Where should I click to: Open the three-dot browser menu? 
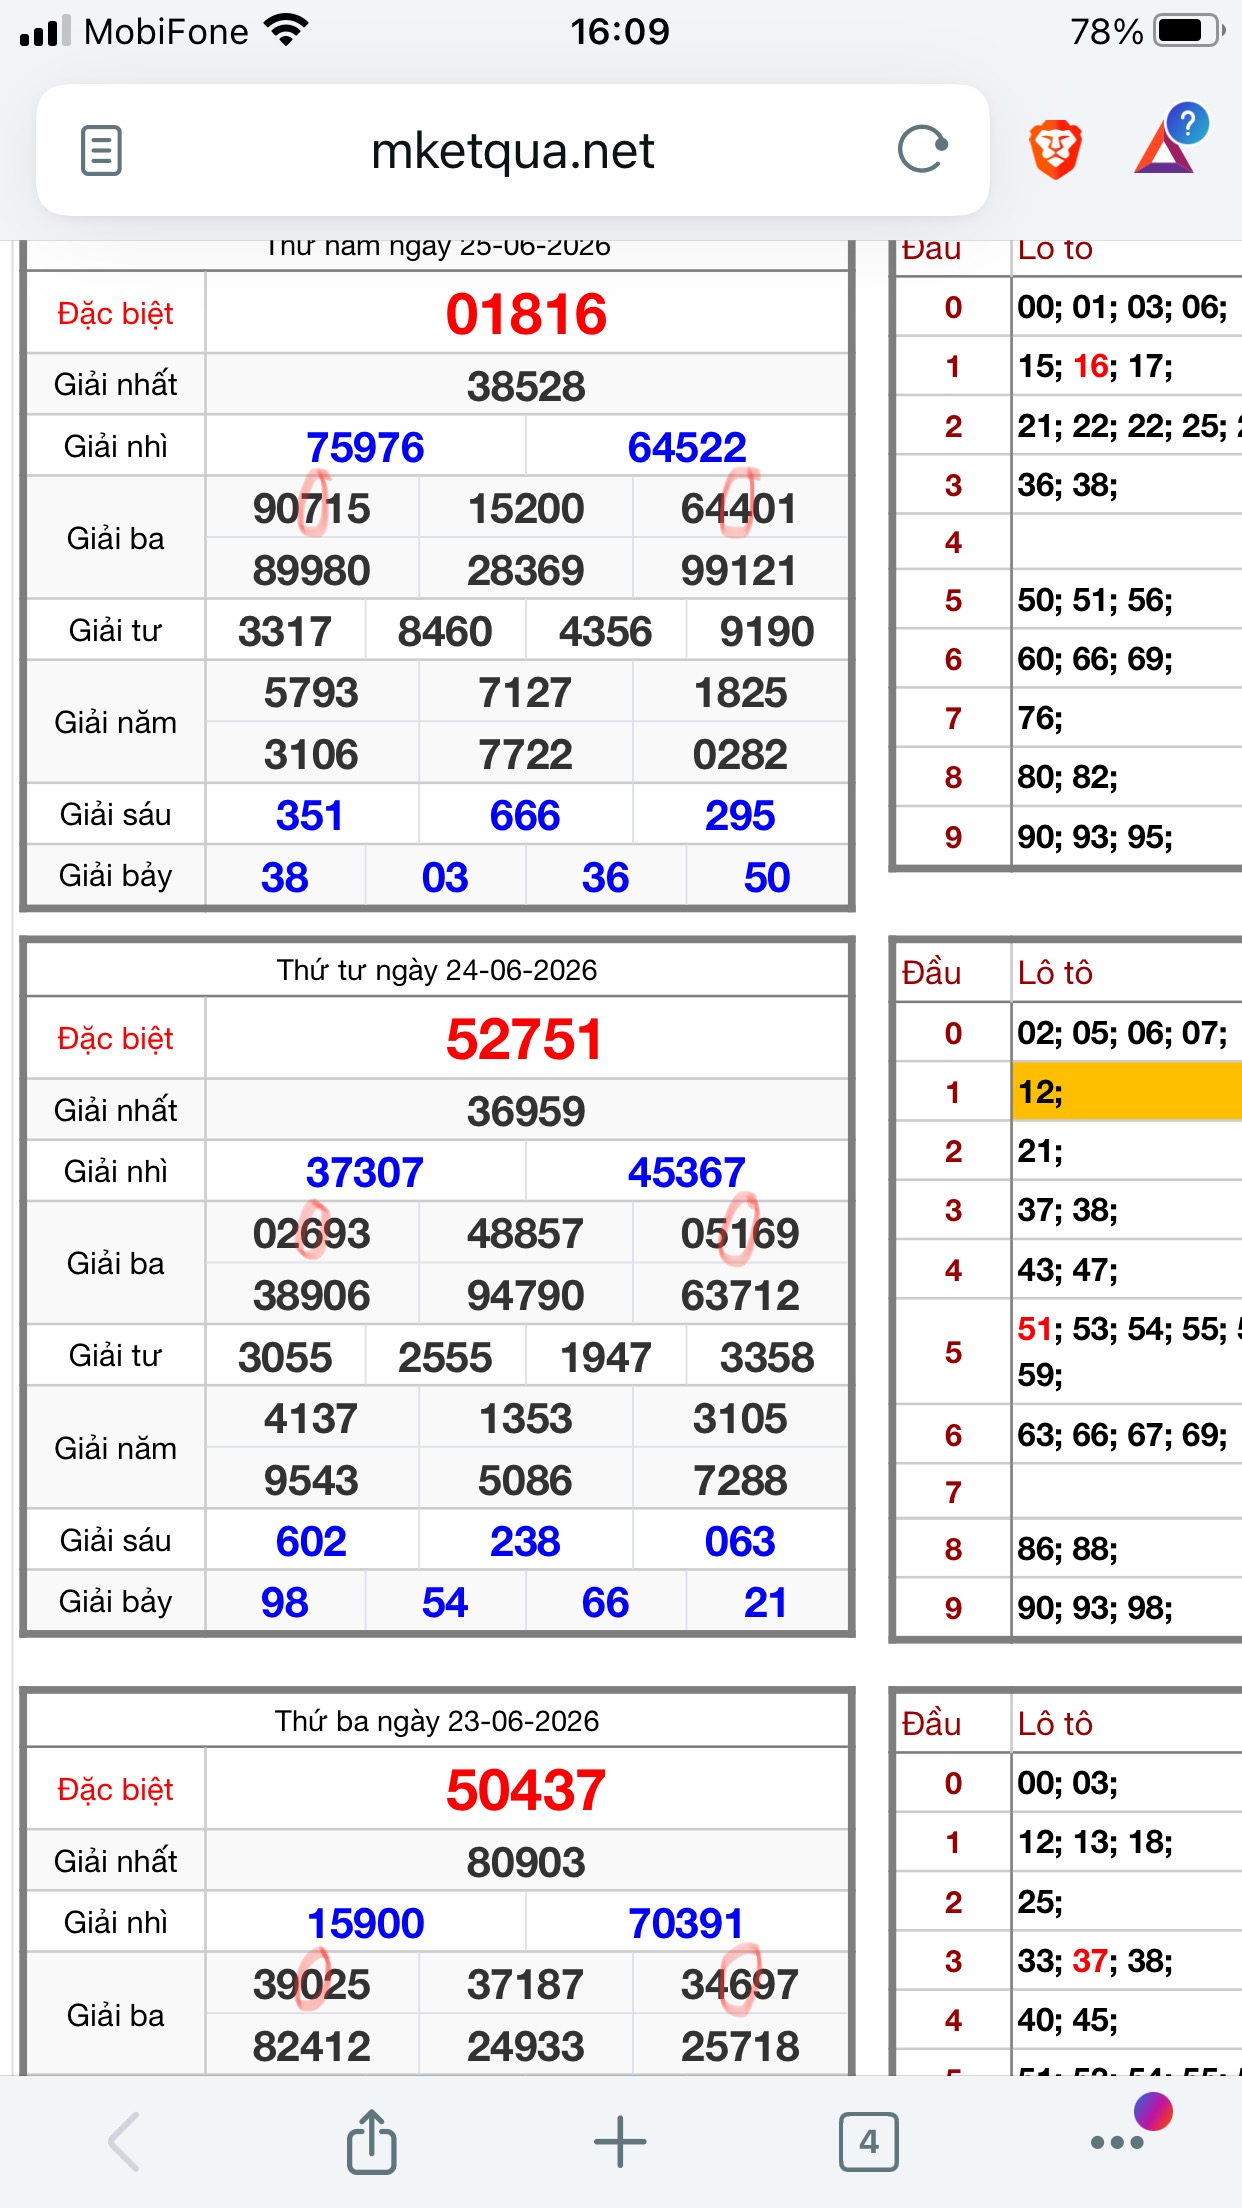click(1118, 2142)
